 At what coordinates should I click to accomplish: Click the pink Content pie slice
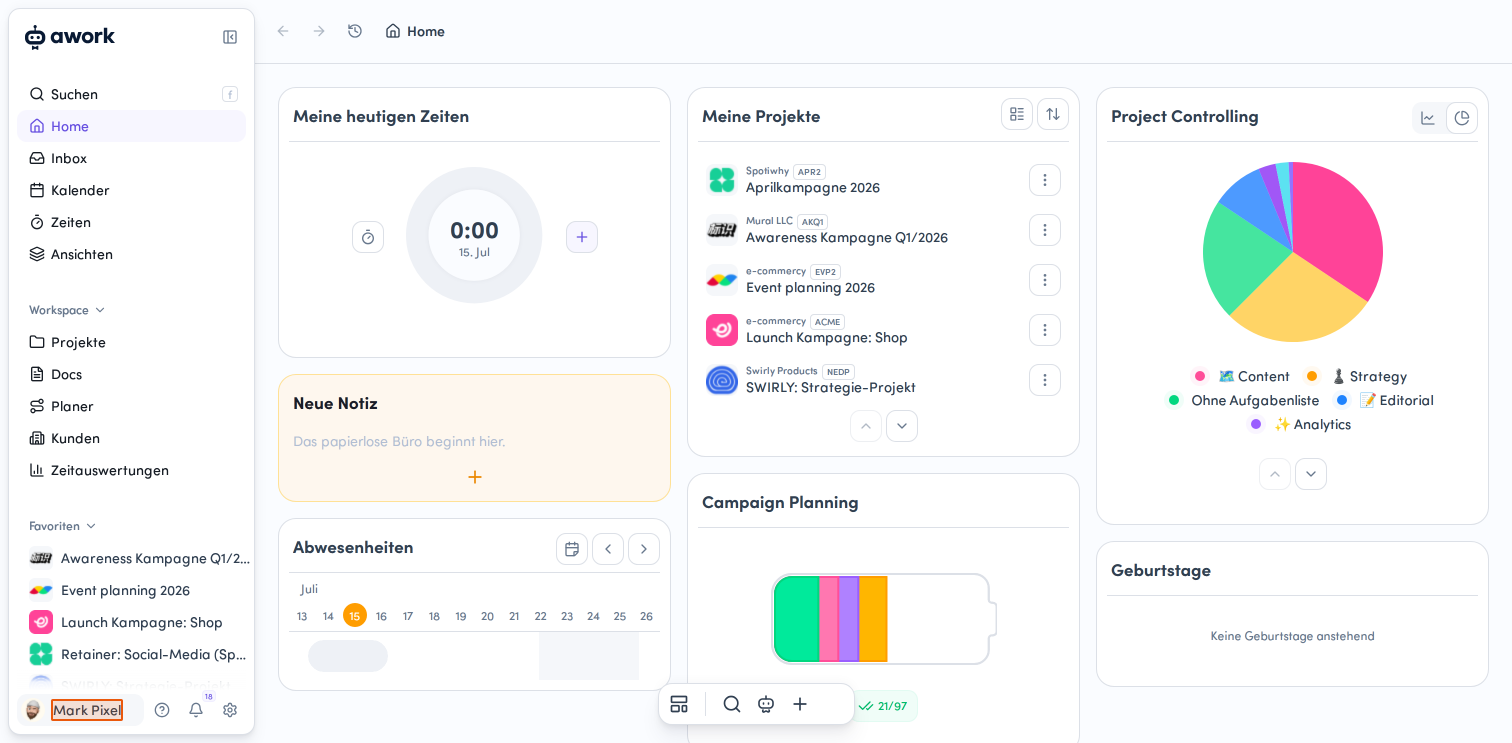(x=1340, y=225)
